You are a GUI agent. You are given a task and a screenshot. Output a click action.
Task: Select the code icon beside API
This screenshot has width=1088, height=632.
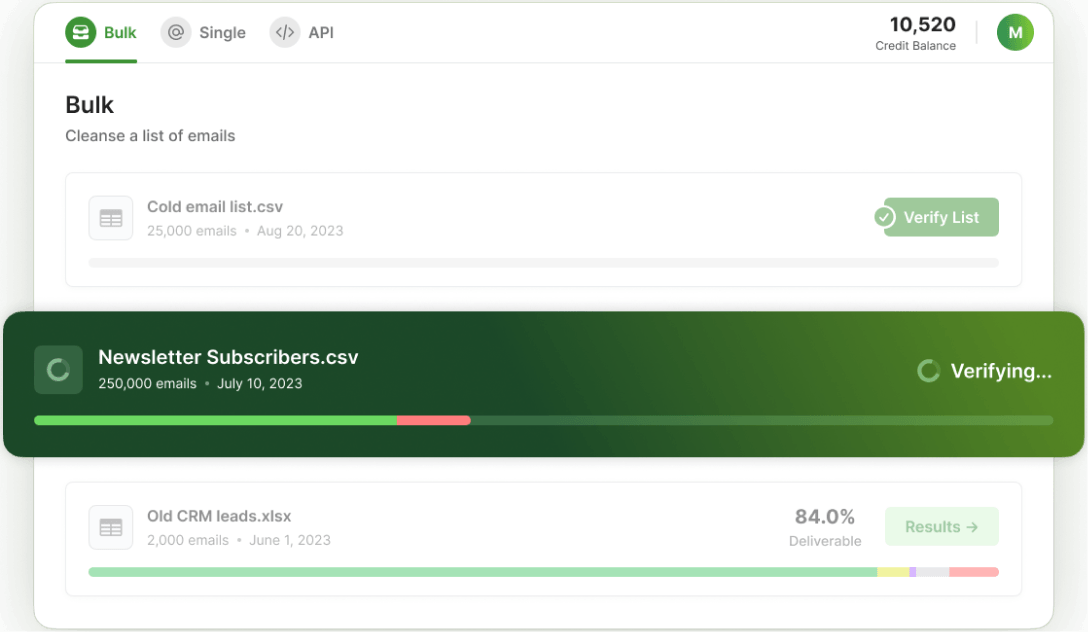[x=284, y=32]
